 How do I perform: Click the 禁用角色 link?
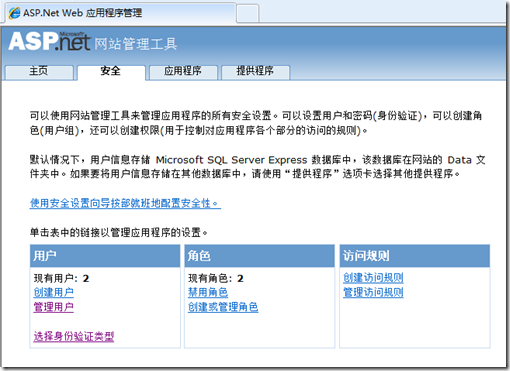pos(208,292)
